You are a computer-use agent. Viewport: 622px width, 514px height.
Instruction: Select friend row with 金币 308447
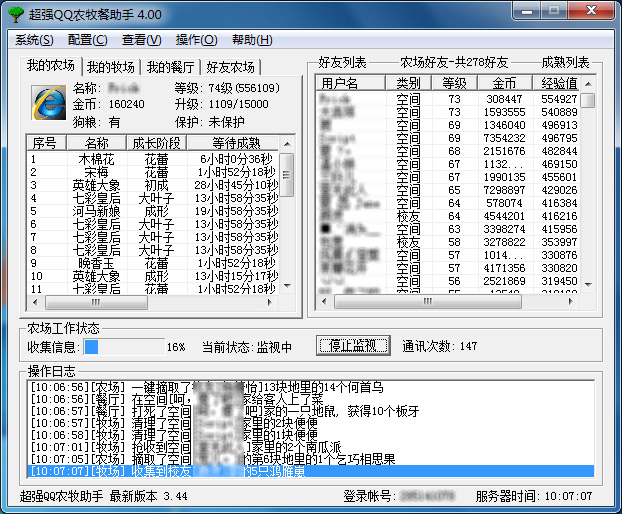[449, 99]
